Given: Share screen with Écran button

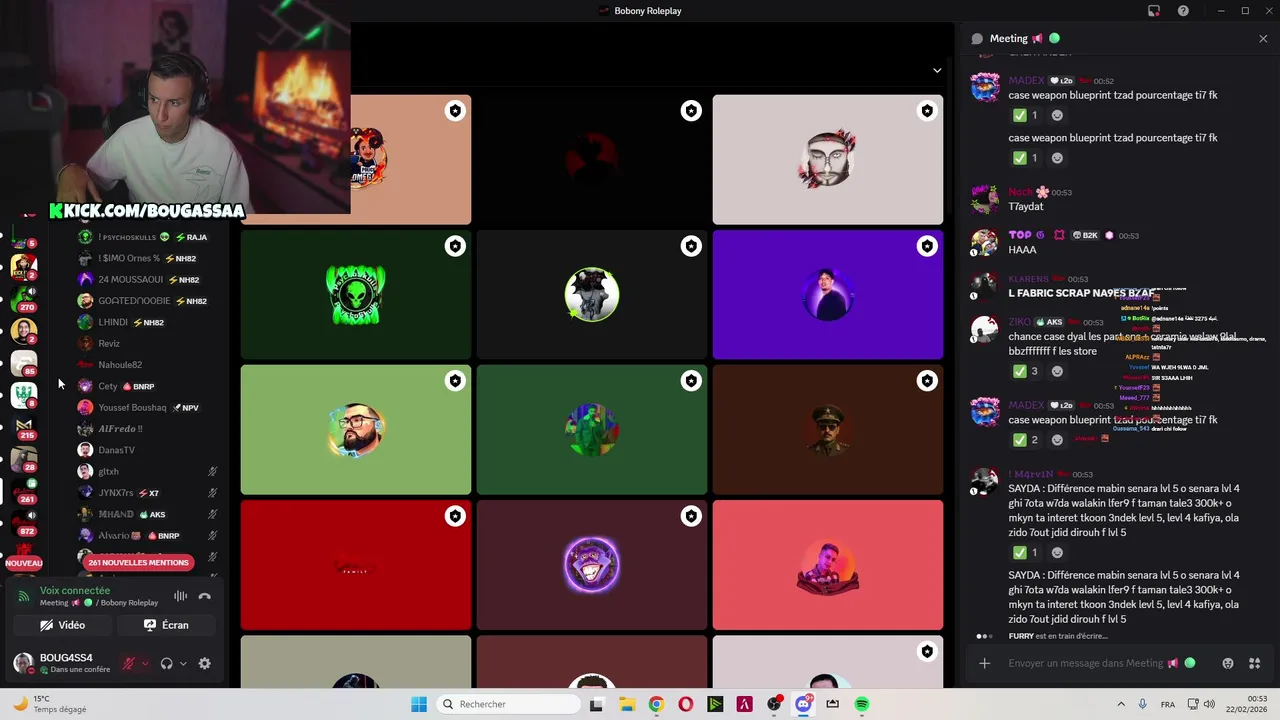Looking at the screenshot, I should pyautogui.click(x=166, y=625).
